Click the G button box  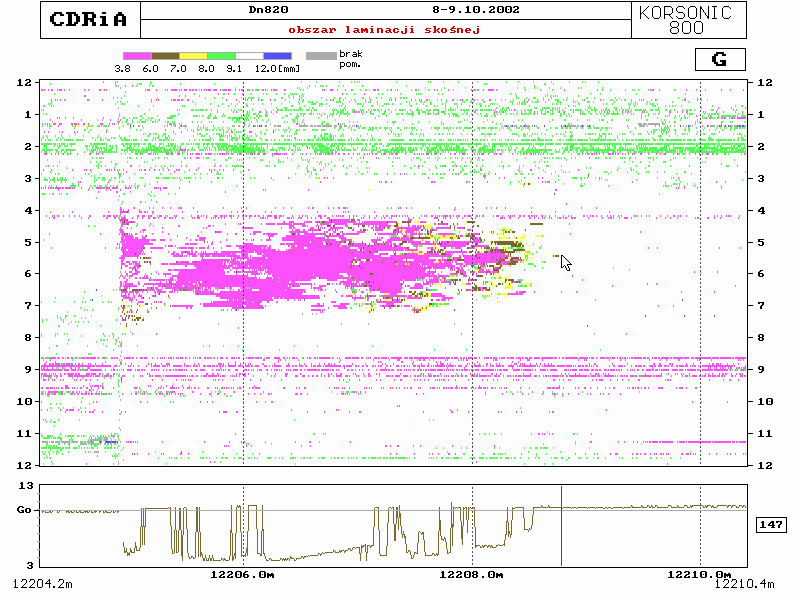(x=720, y=59)
